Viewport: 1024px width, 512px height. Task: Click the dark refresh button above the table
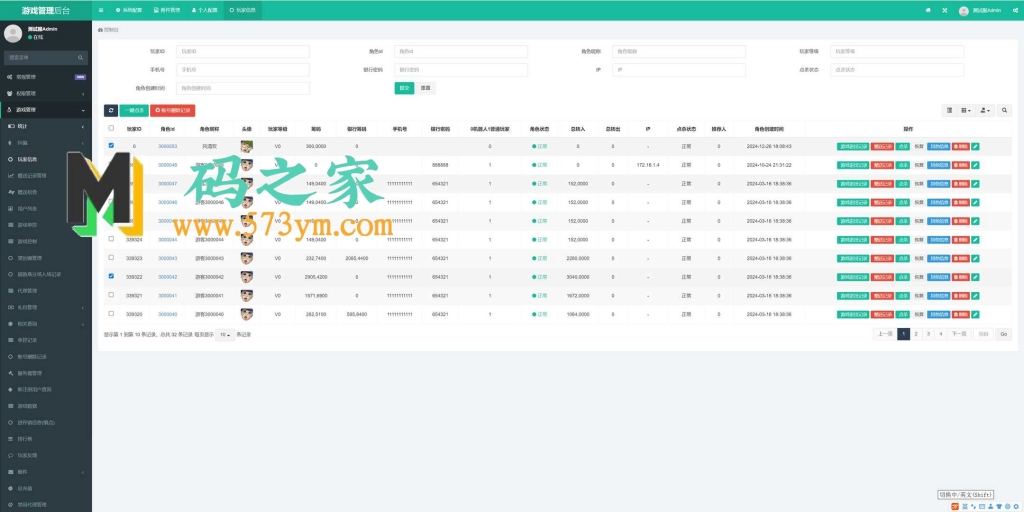[x=111, y=110]
